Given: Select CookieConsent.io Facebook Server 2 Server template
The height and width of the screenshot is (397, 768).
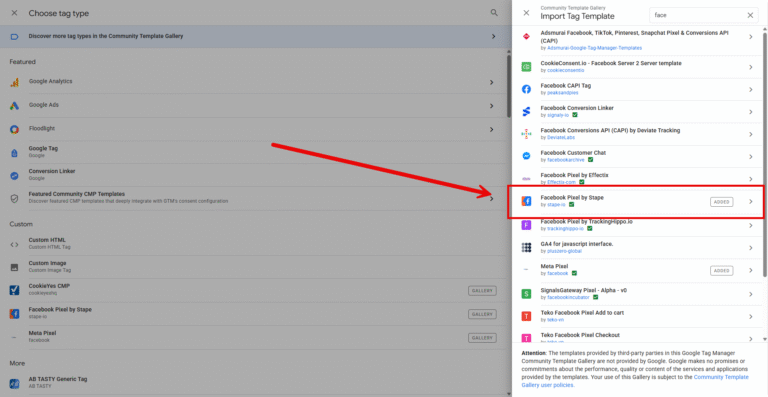Looking at the screenshot, I should coord(638,67).
